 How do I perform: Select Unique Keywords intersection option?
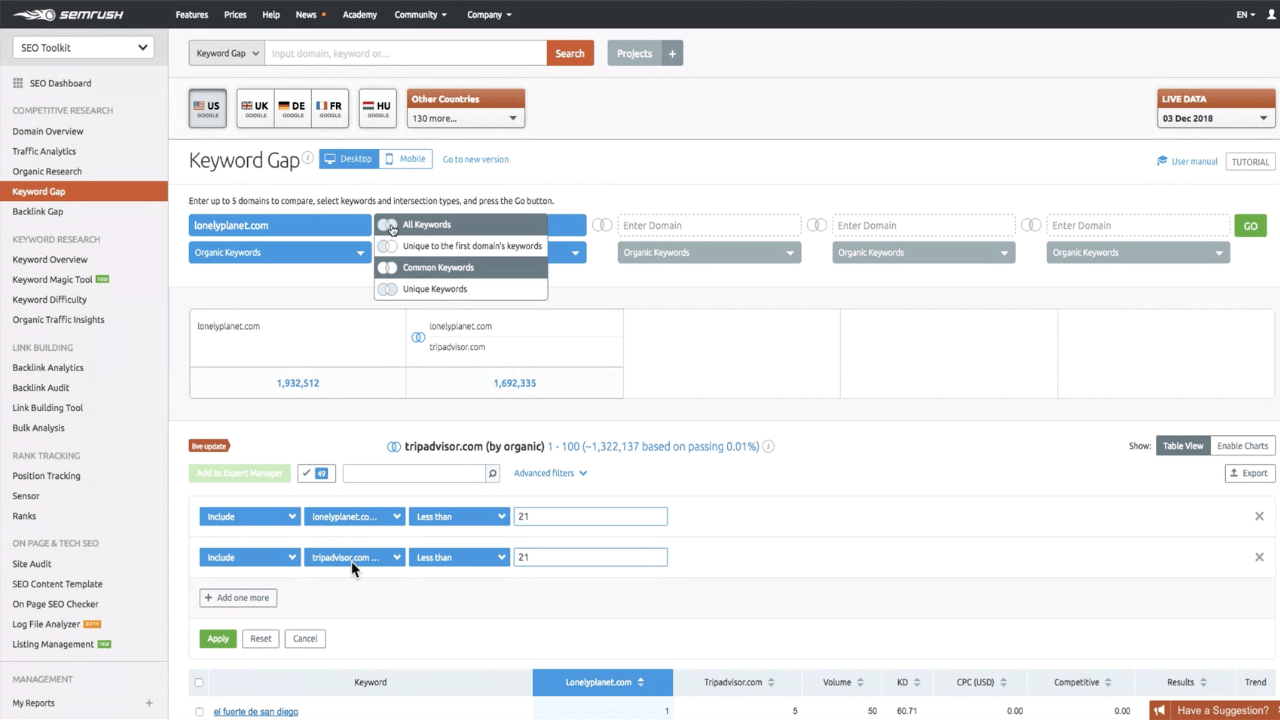point(461,289)
